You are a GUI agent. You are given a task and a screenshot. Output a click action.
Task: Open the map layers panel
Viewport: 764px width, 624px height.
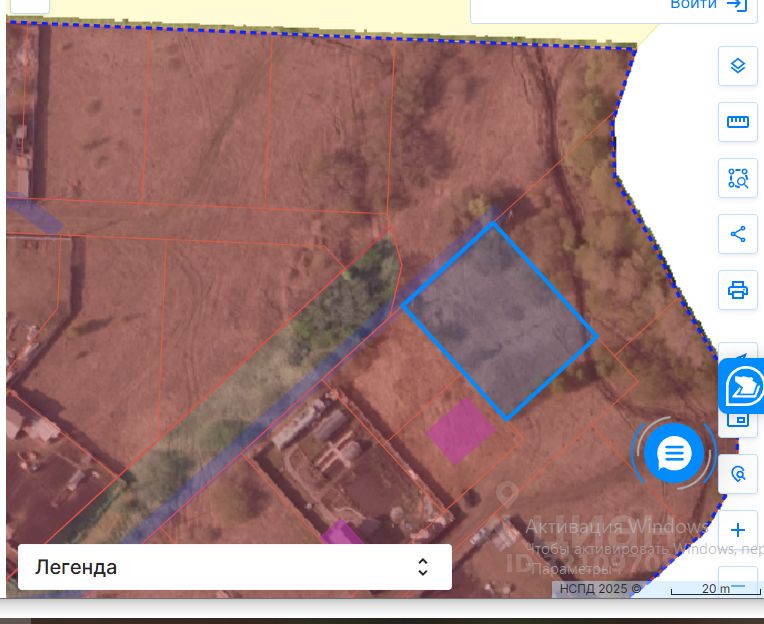738,66
